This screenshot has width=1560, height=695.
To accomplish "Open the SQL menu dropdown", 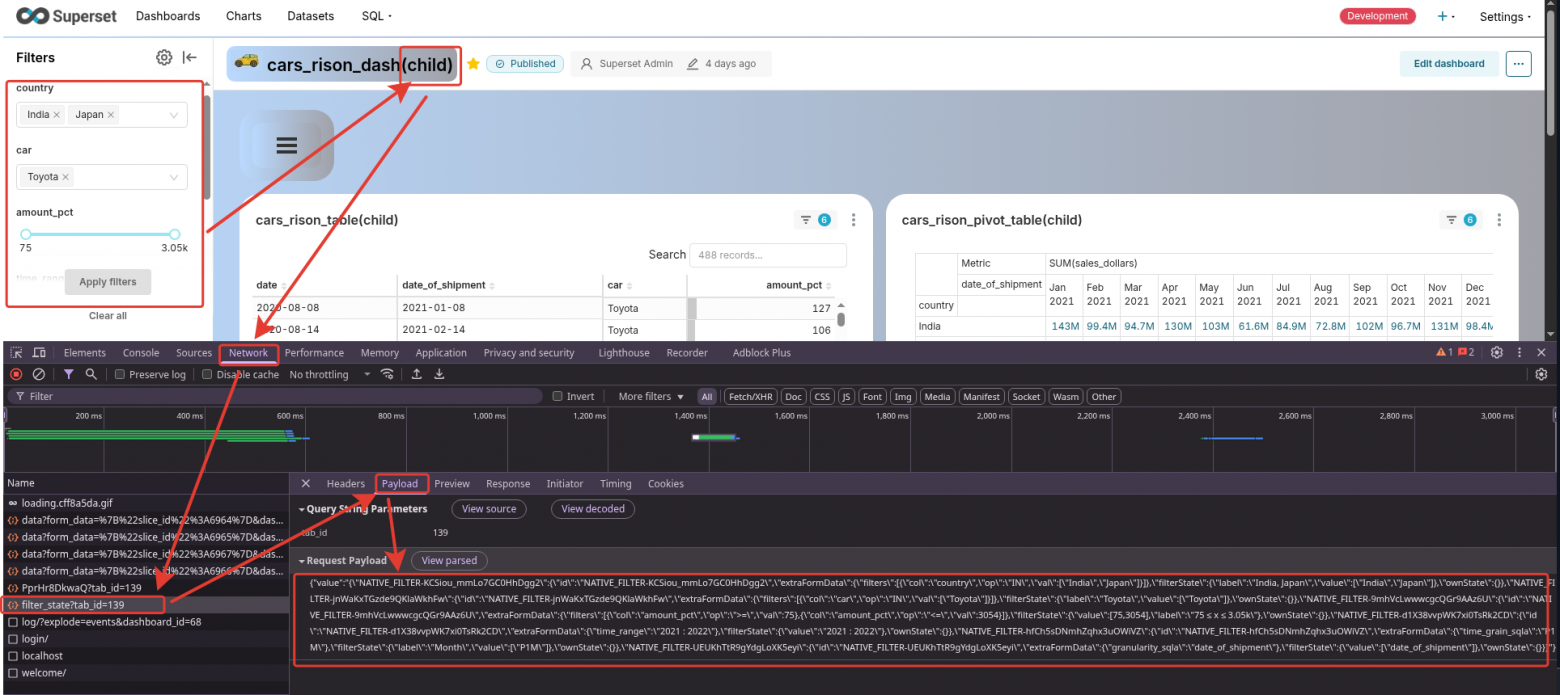I will coord(375,16).
